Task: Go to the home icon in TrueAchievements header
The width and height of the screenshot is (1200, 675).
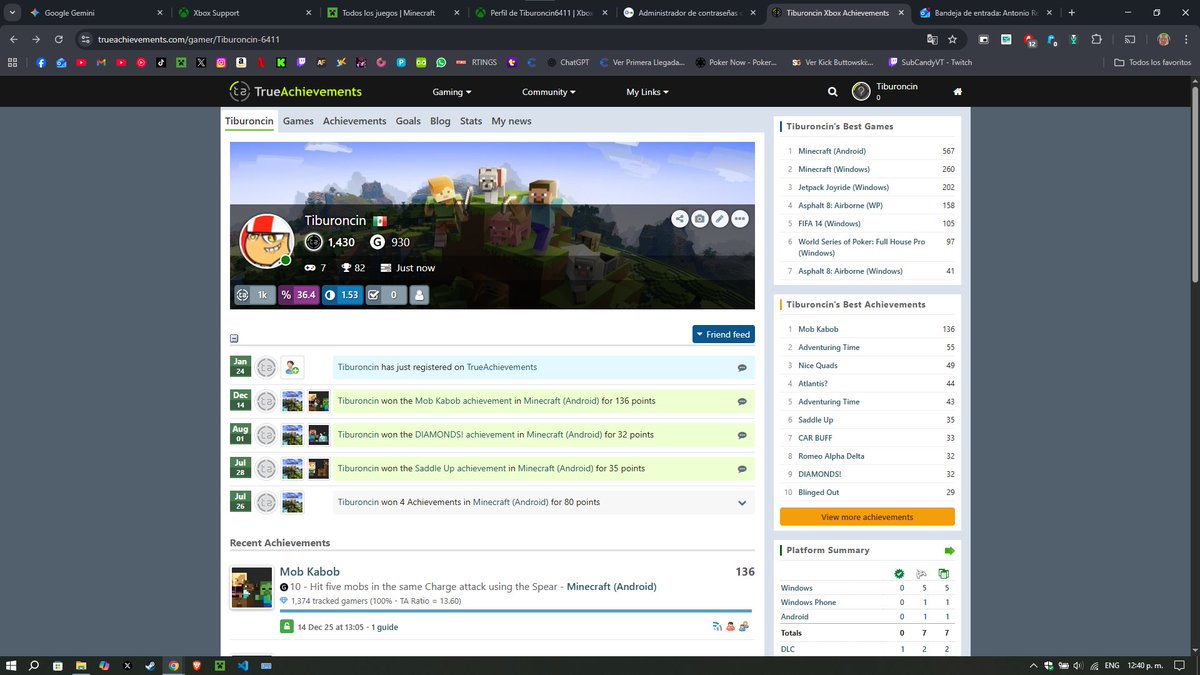Action: pos(958,92)
